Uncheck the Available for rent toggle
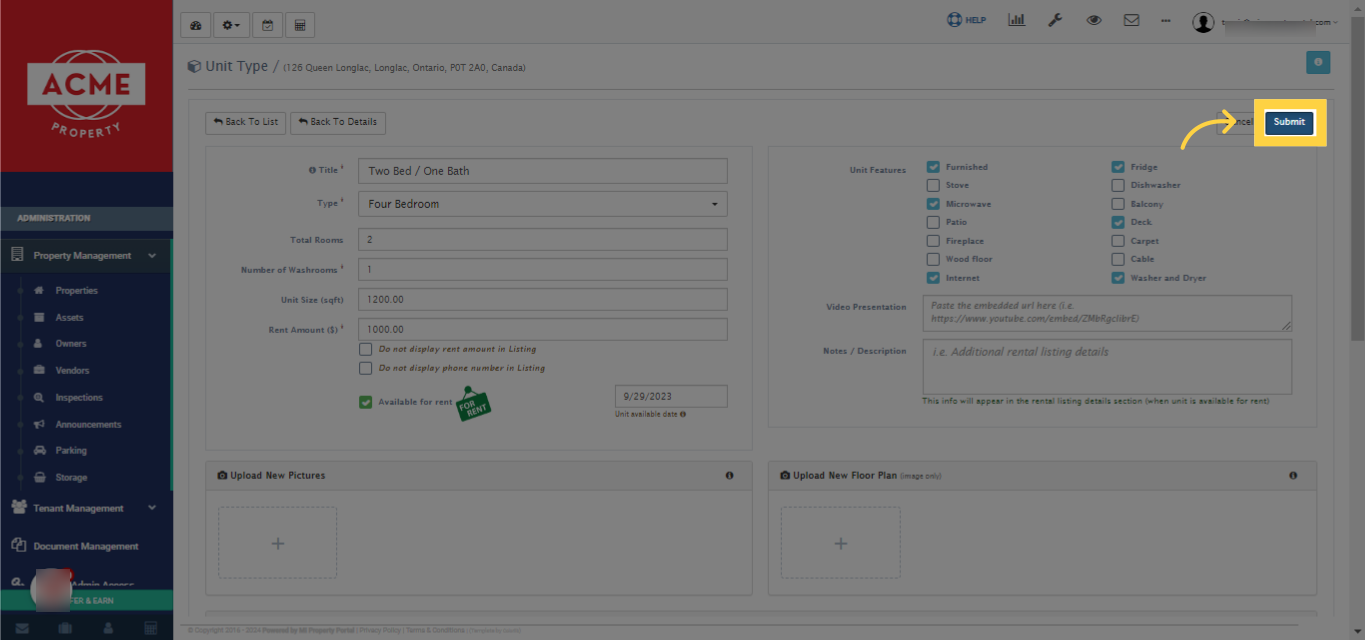 coord(366,401)
